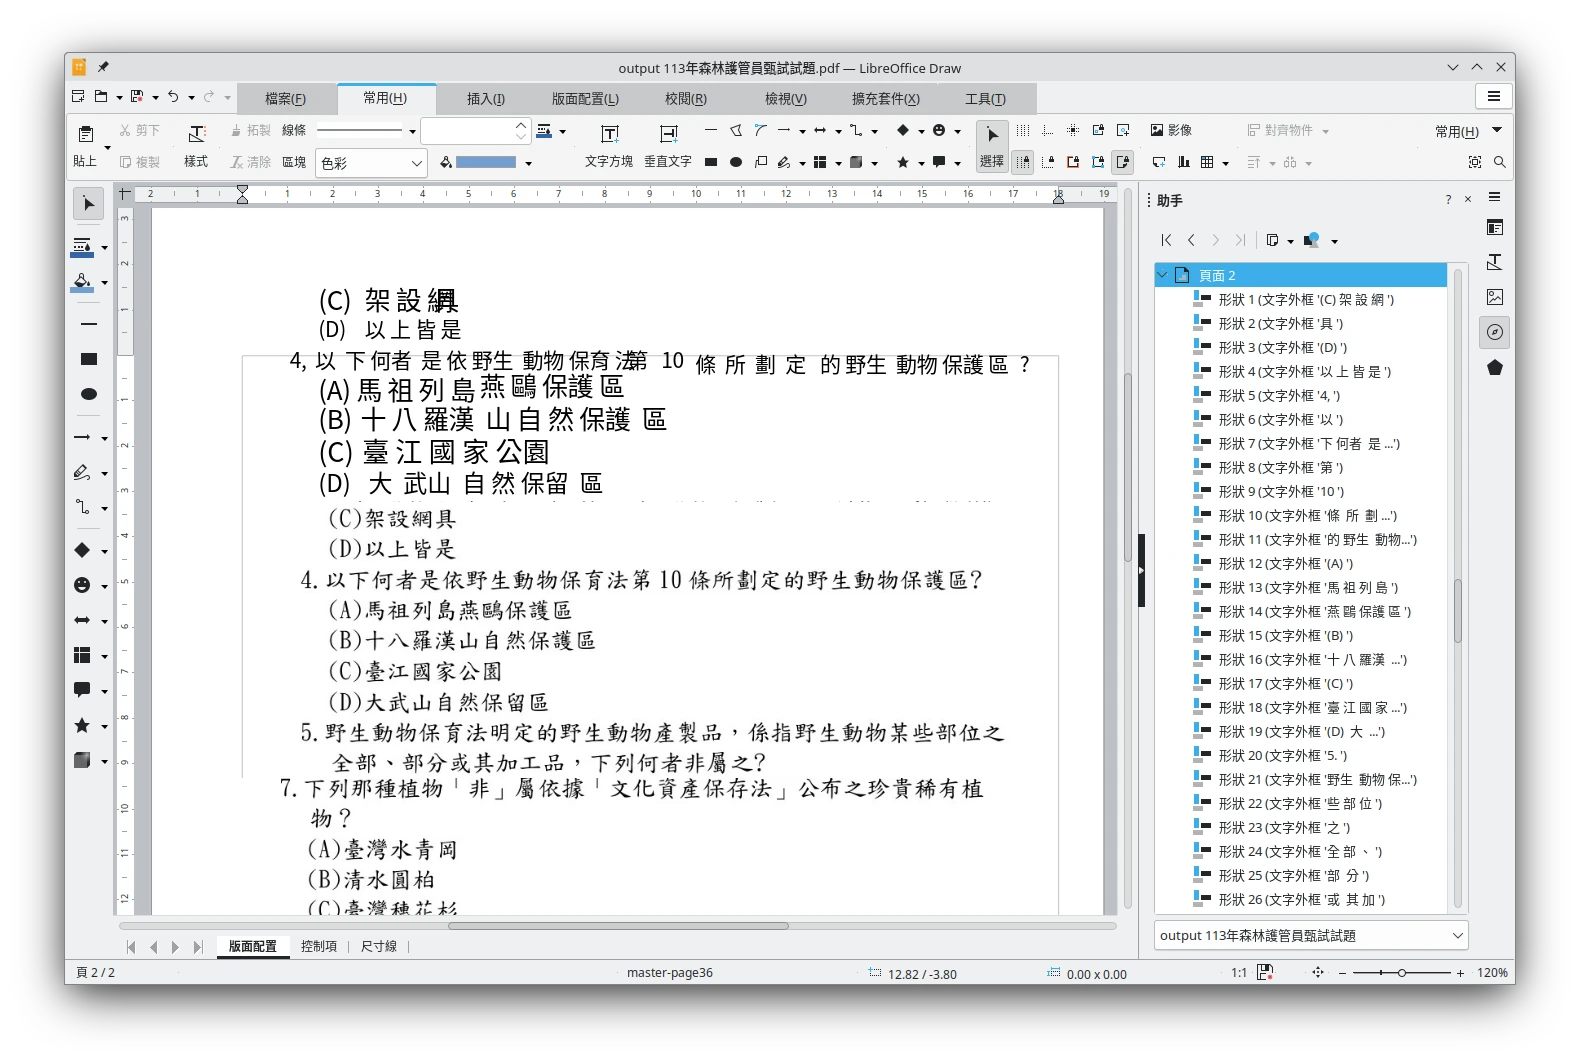Image resolution: width=1580 pixels, height=1061 pixels.
Task: Switch to 控制項 layer tab
Action: 319,946
